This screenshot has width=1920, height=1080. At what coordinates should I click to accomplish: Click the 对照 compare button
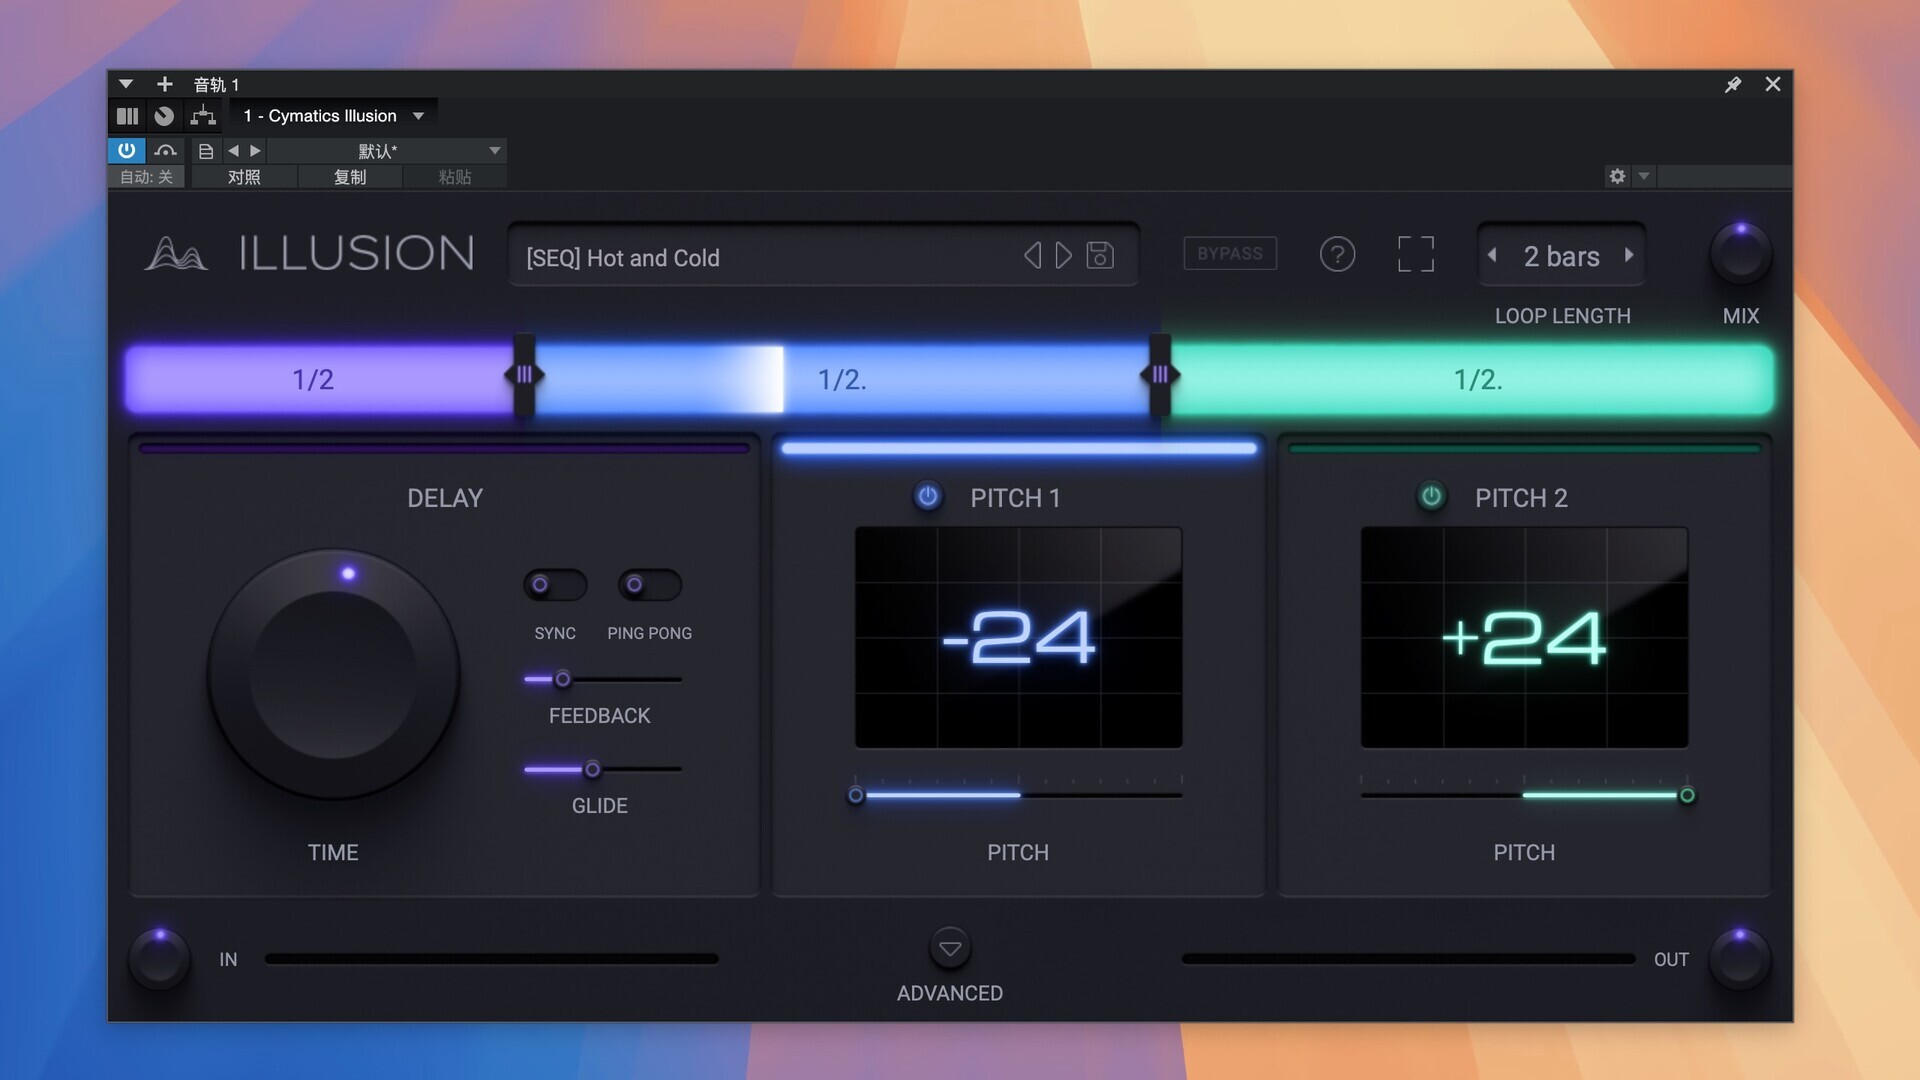244,177
